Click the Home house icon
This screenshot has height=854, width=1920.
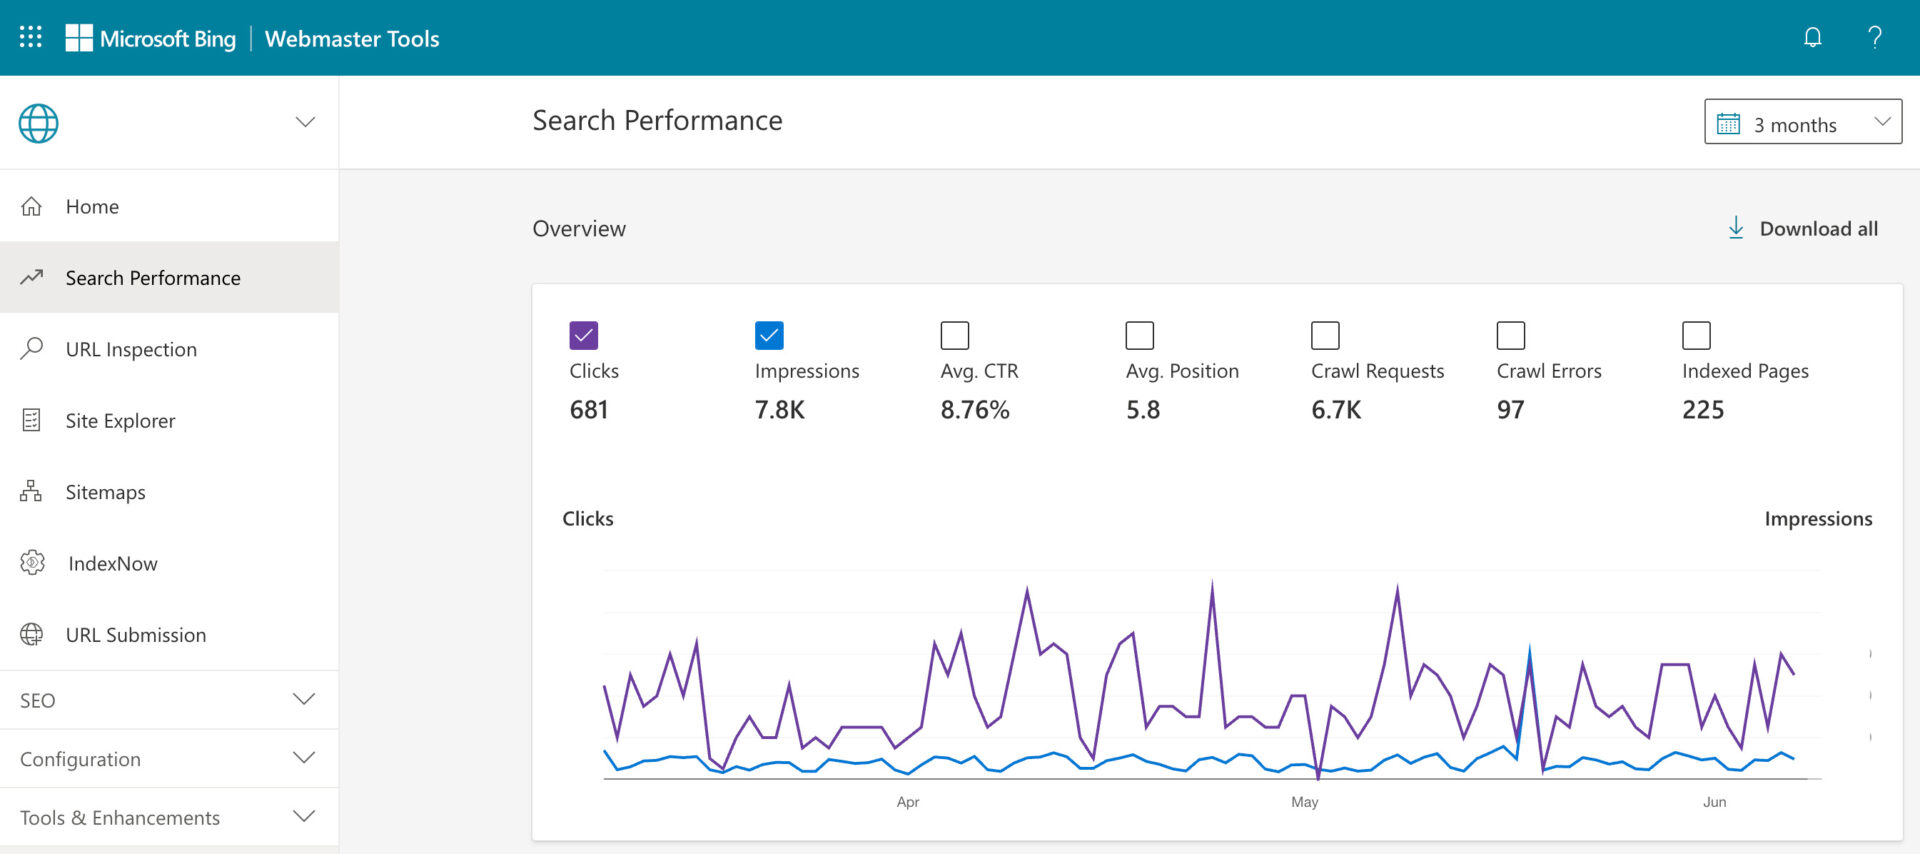pos(32,206)
